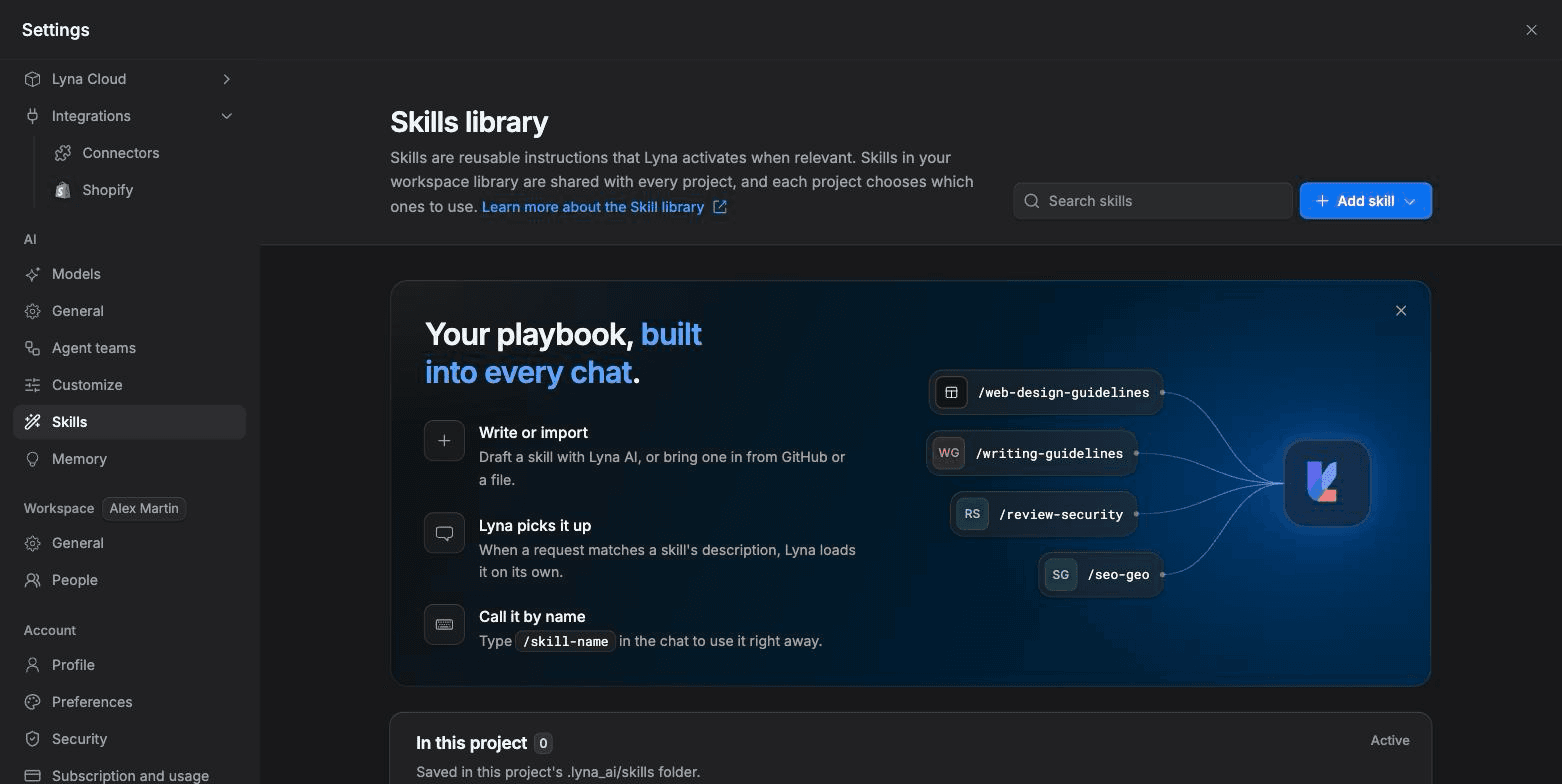Image resolution: width=1562 pixels, height=784 pixels.
Task: Click the Add skill button
Action: [x=1366, y=201]
